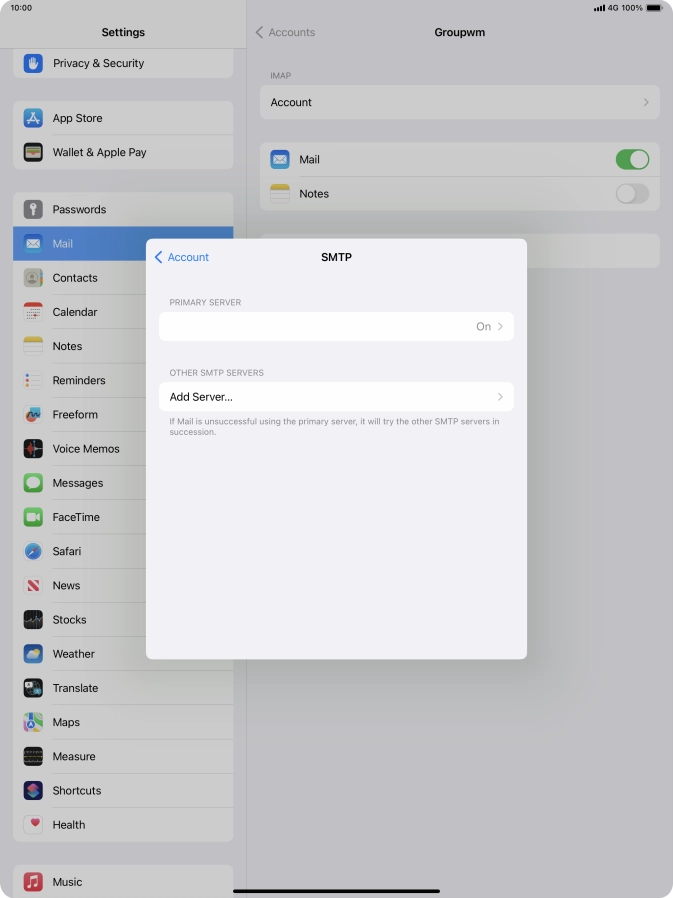Open Health settings in sidebar

69,825
